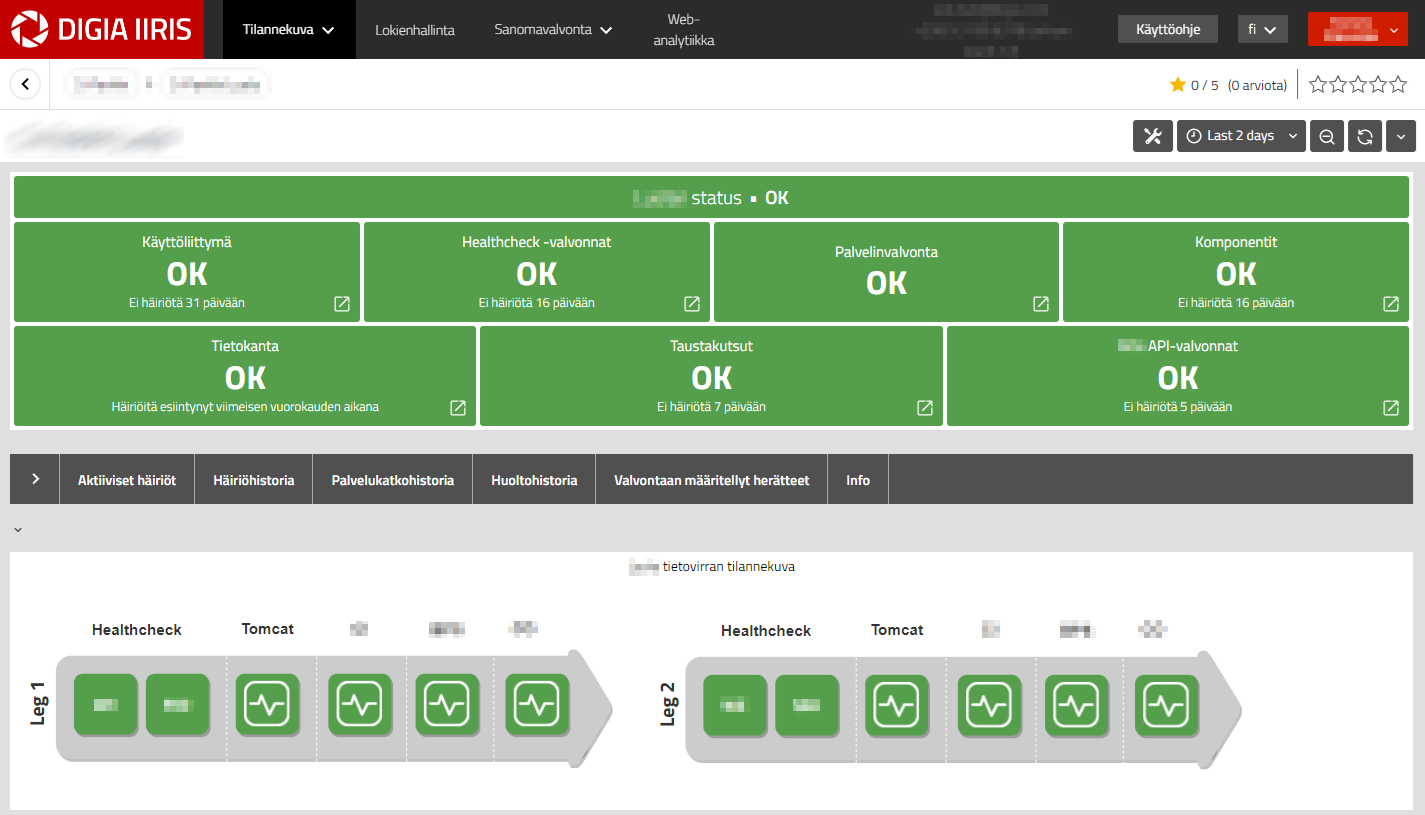Switch to the Valvontaan määritellyt herätteet tab
This screenshot has width=1425, height=815.
712,480
